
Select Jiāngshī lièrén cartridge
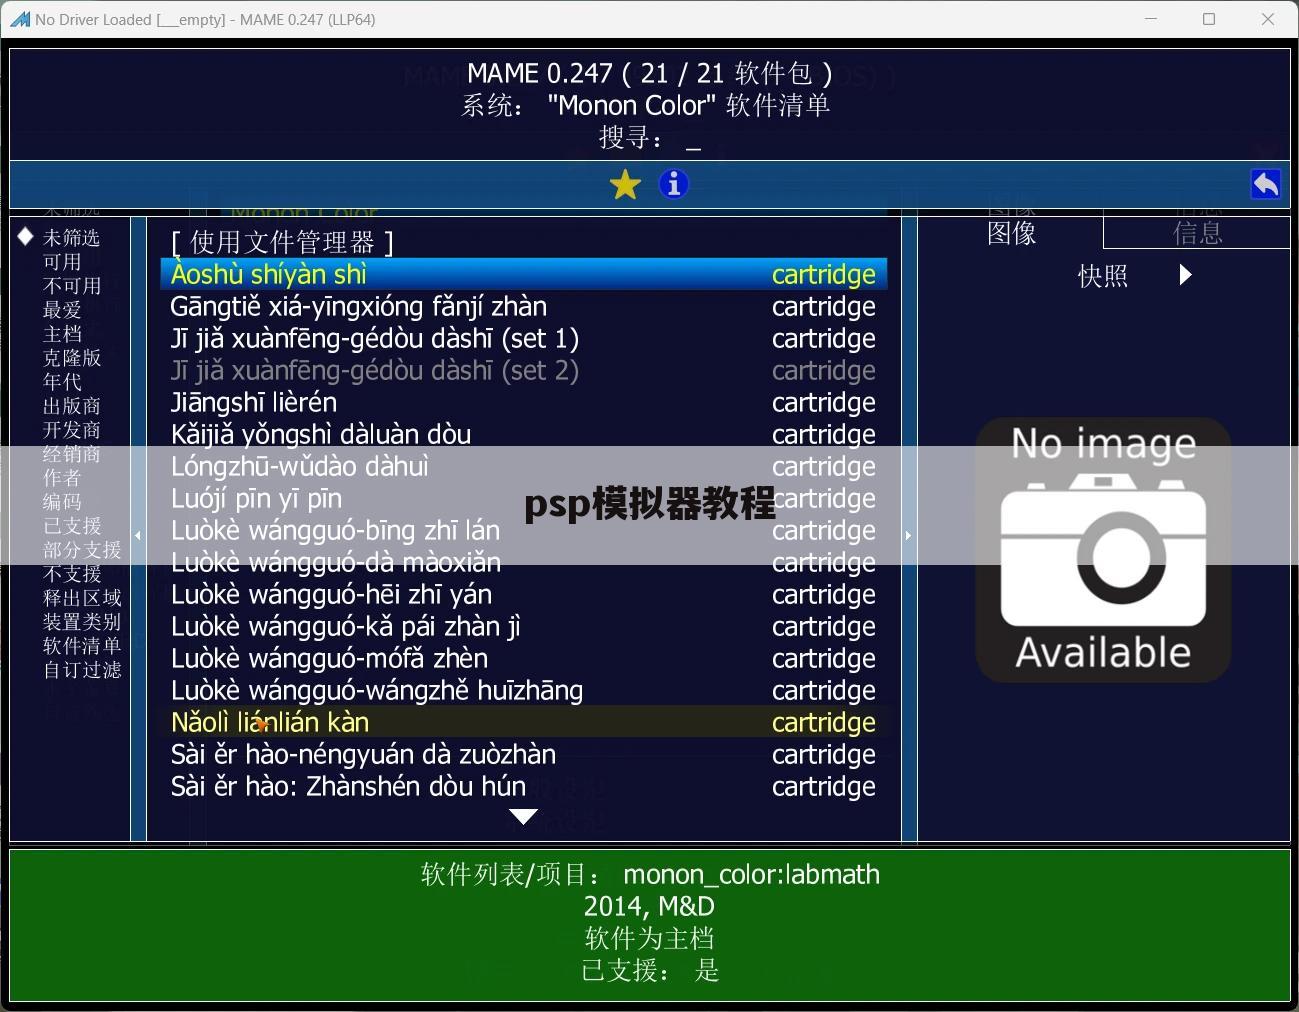523,402
